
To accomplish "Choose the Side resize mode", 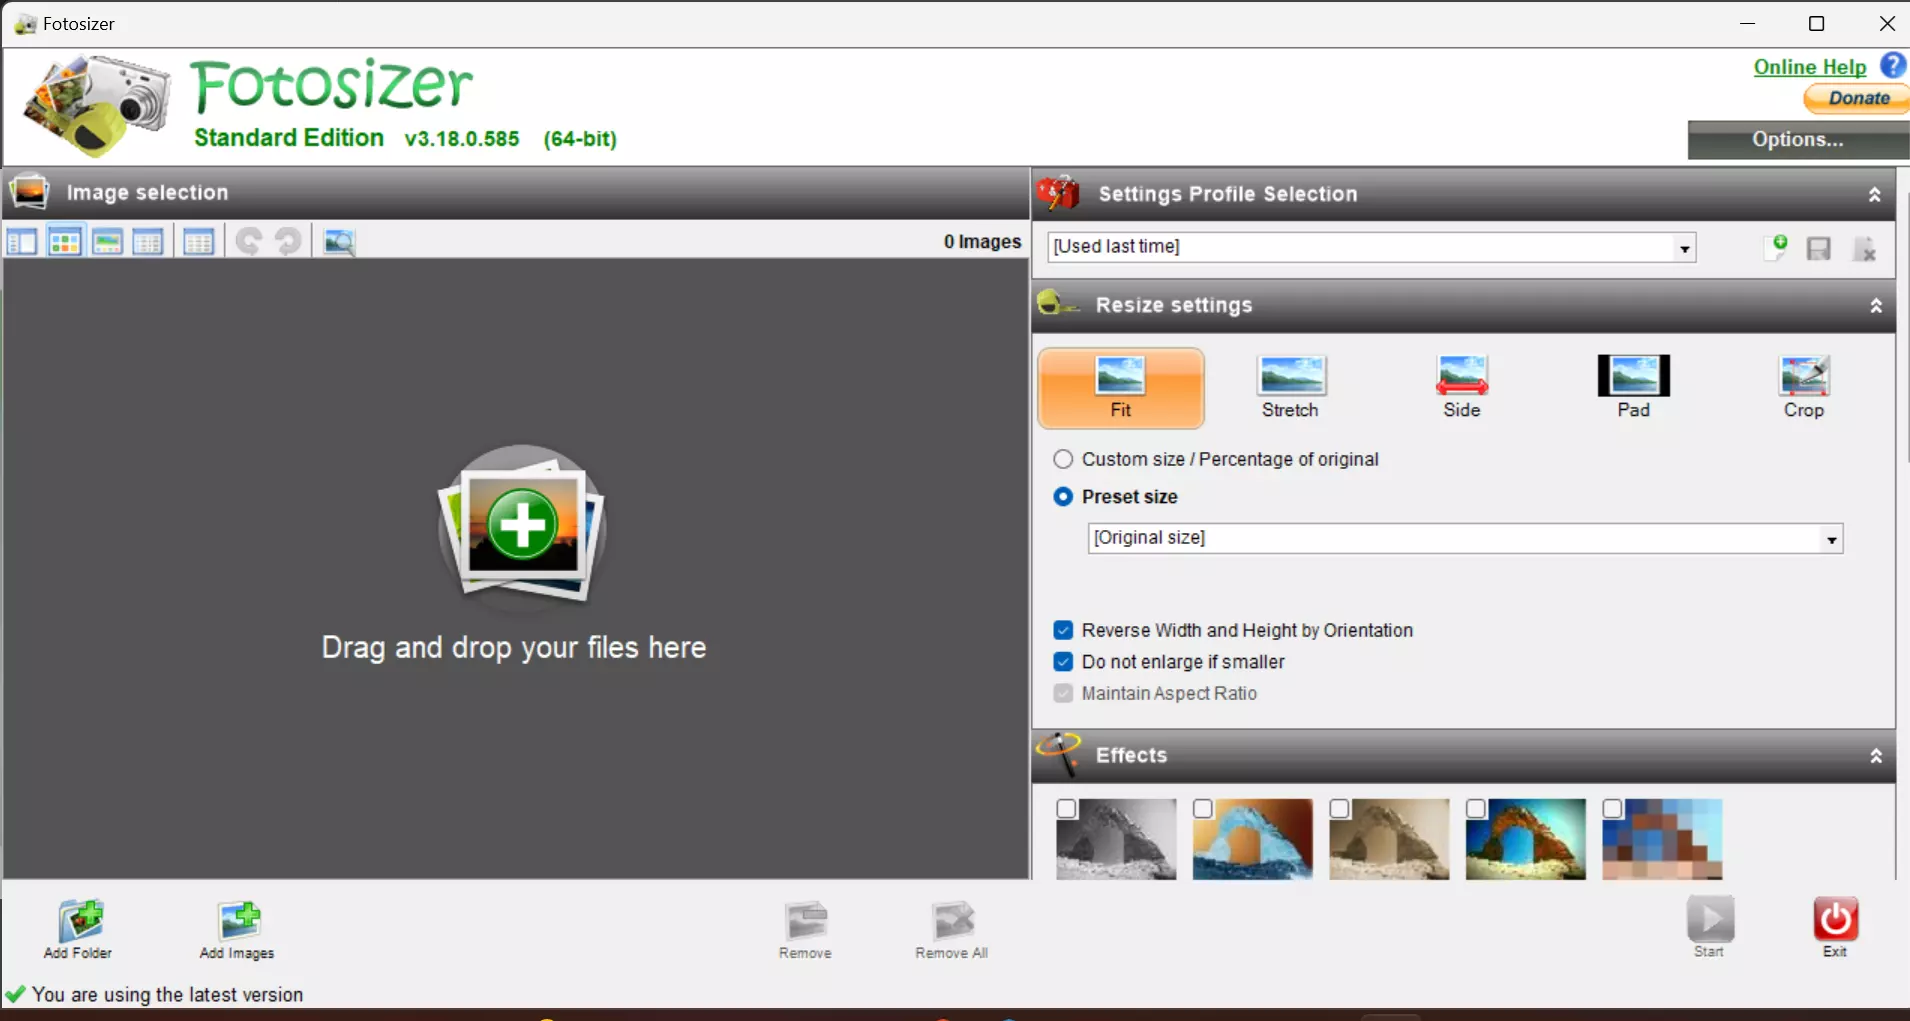I will point(1461,388).
